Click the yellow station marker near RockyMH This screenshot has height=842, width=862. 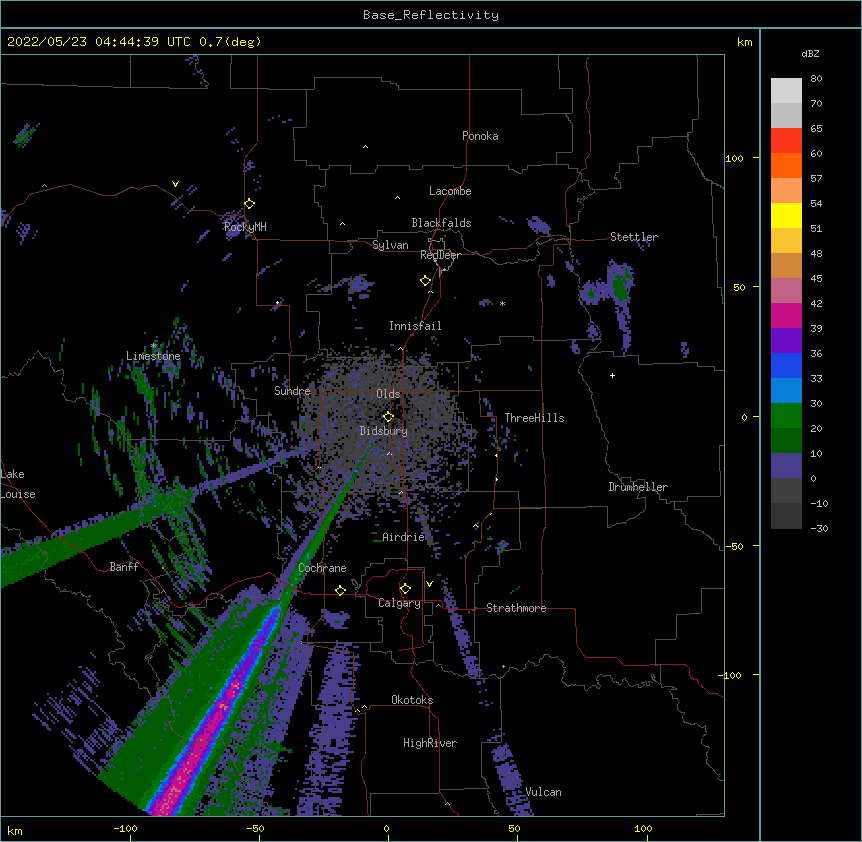click(x=250, y=204)
